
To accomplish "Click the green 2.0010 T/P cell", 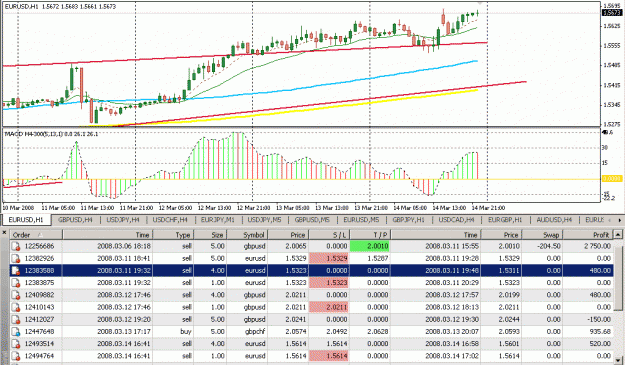I will pyautogui.click(x=370, y=246).
